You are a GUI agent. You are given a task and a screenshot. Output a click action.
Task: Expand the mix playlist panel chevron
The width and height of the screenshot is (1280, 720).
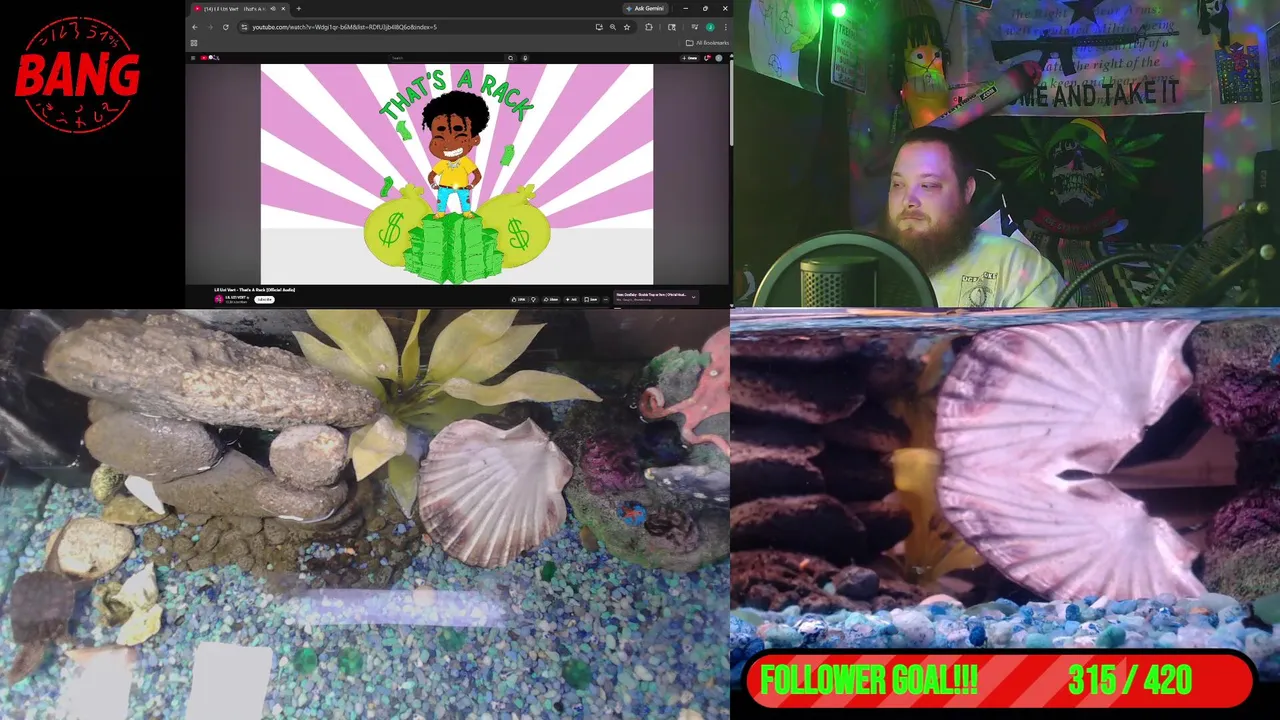coord(694,297)
